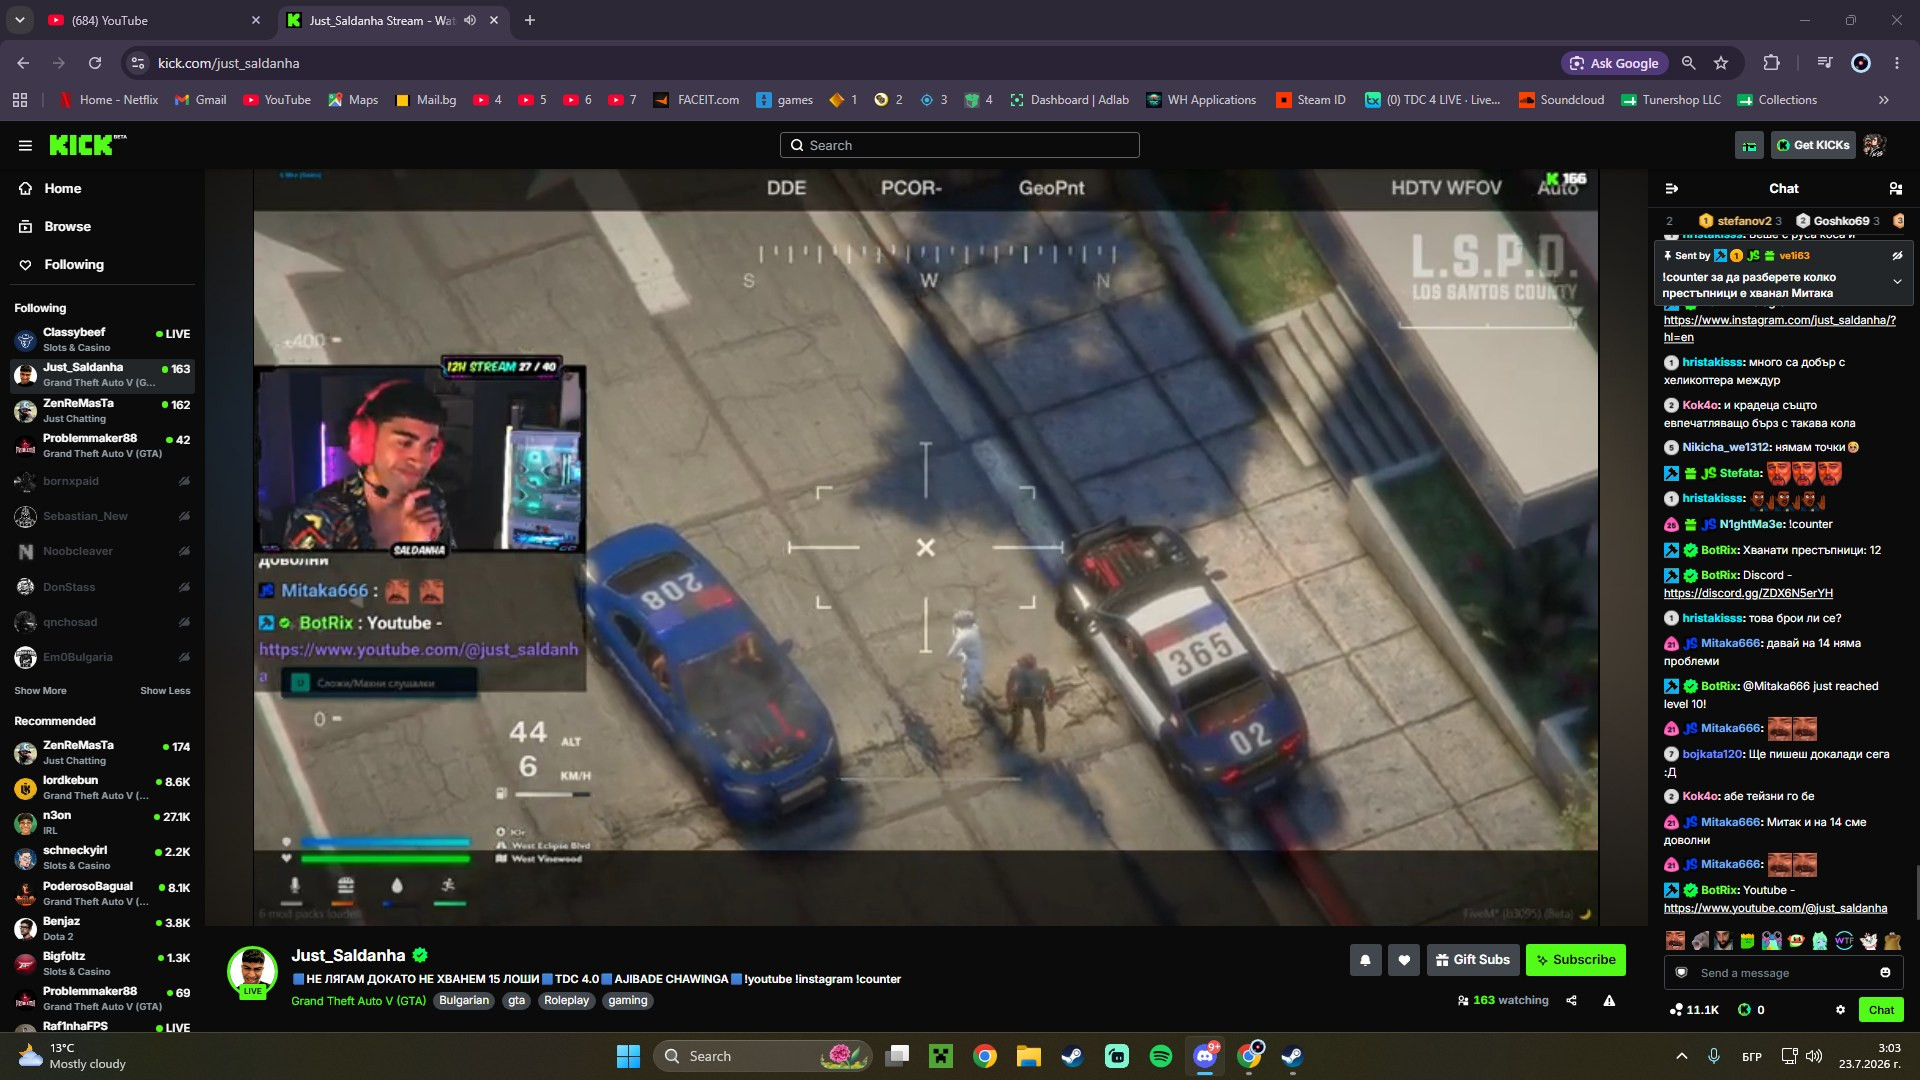
Task: Mute the Just_Saldanha Stream tab audio
Action: [x=470, y=20]
